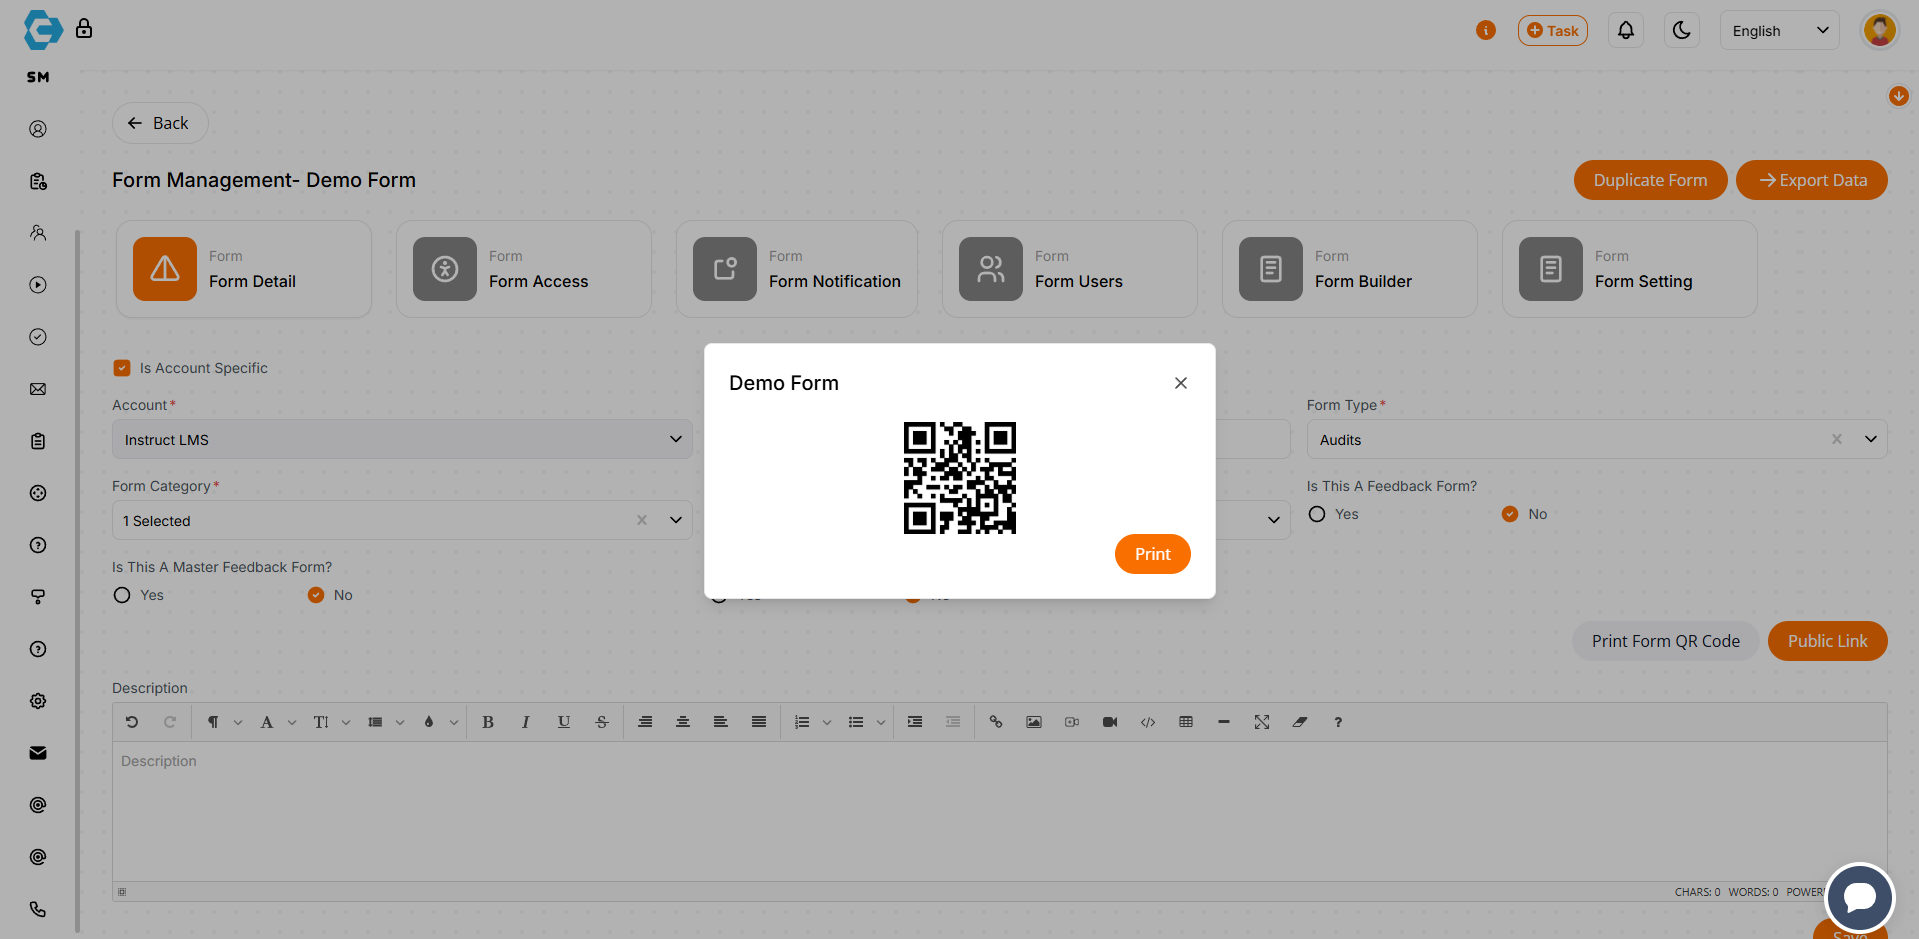Viewport: 1919px width, 939px height.
Task: Uncheck Is Account Specific checkbox
Action: [122, 368]
